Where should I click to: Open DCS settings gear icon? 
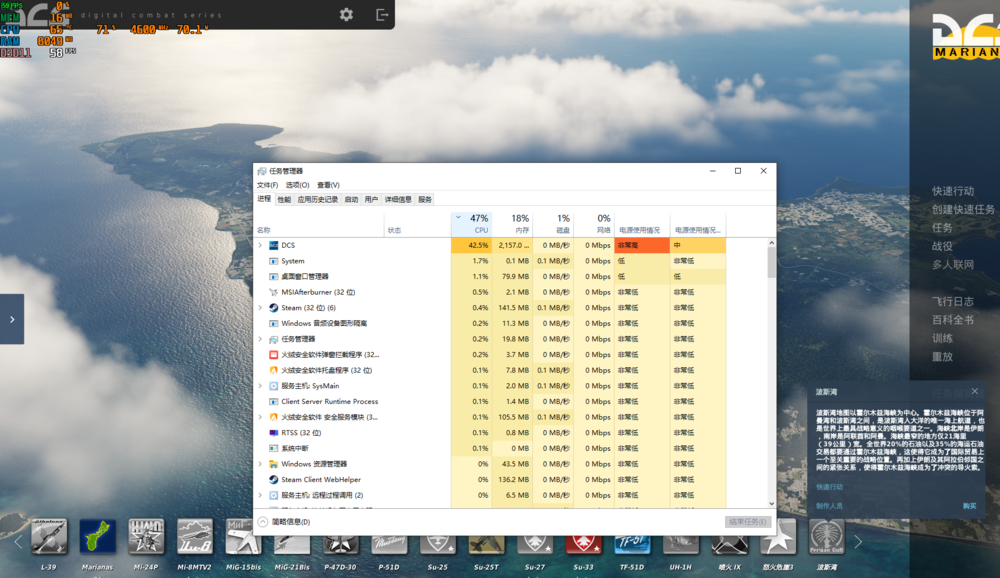346,14
